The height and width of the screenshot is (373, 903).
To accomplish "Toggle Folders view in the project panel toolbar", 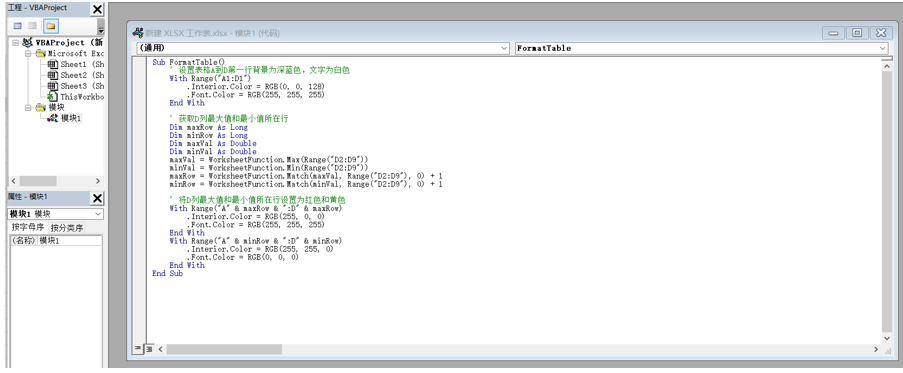I will [x=51, y=26].
